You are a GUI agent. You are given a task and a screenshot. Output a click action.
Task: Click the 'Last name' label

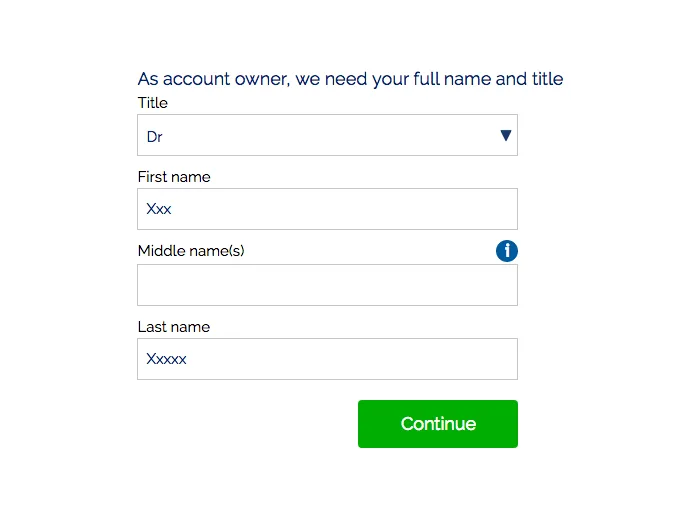[x=174, y=327]
